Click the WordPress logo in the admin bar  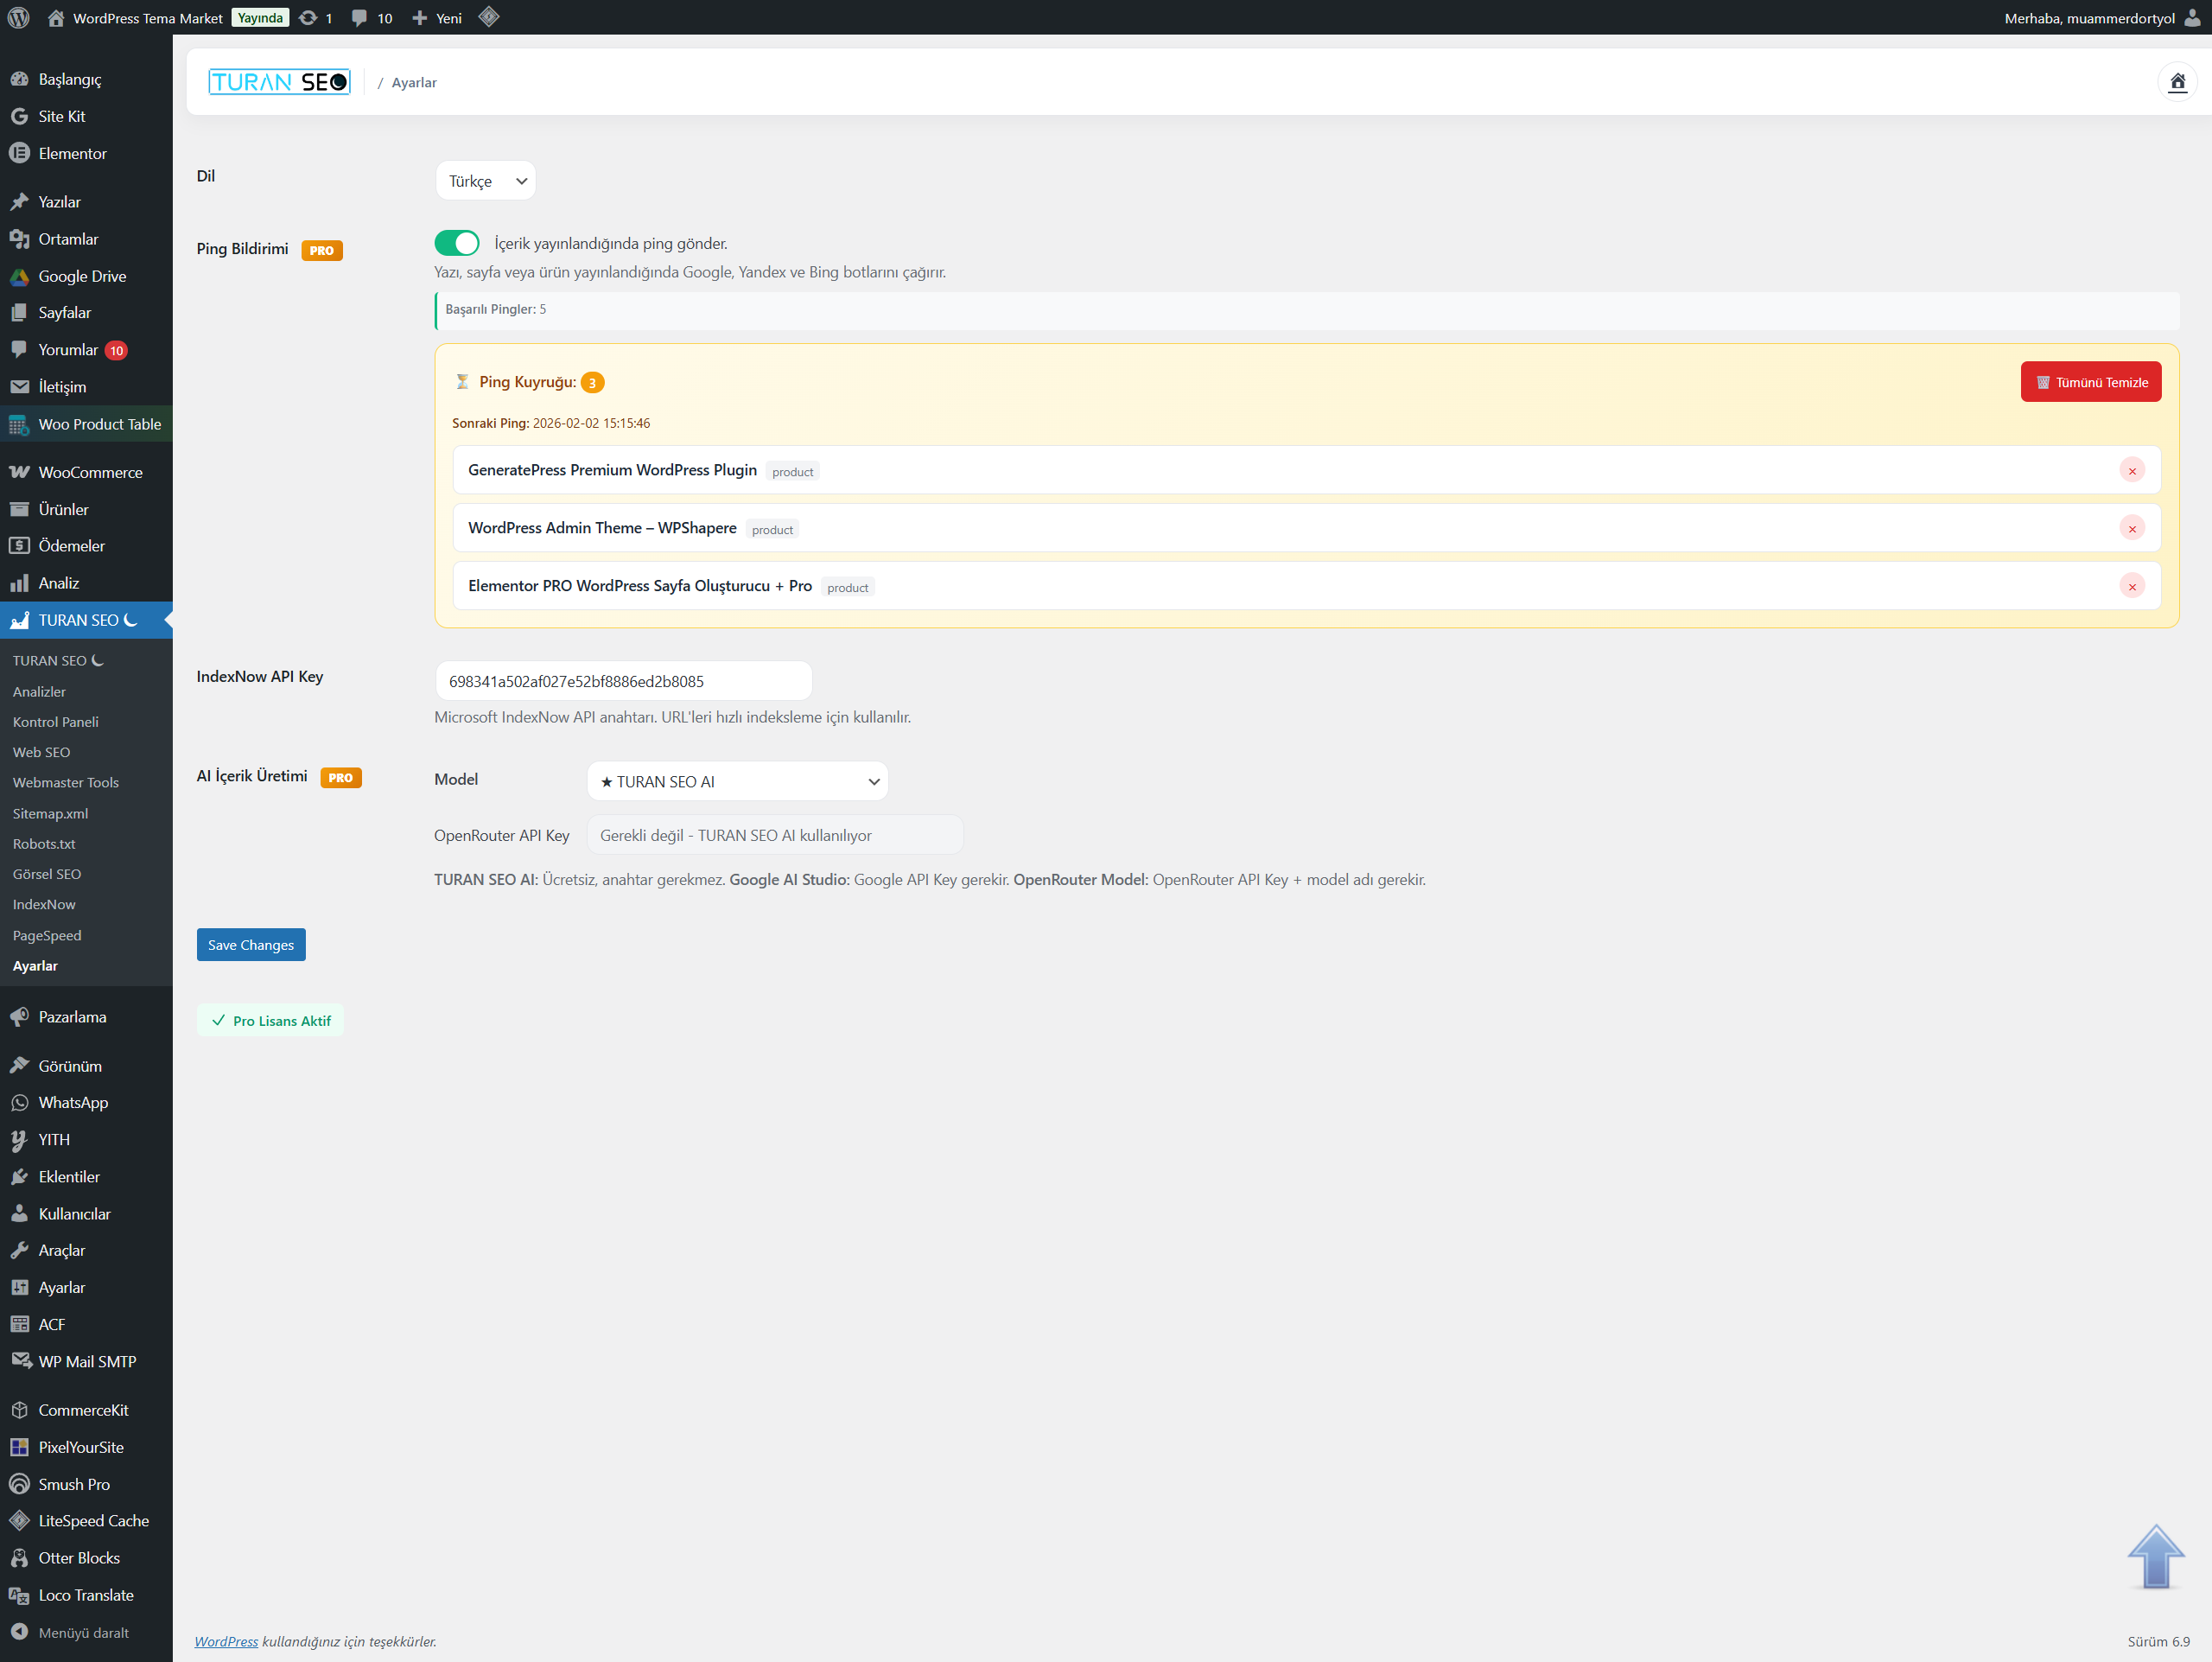18,18
